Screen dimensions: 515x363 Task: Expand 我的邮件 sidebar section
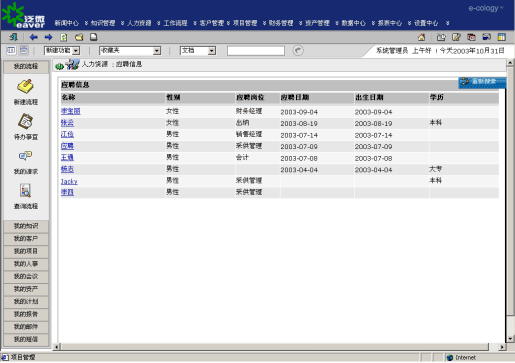click(26, 327)
